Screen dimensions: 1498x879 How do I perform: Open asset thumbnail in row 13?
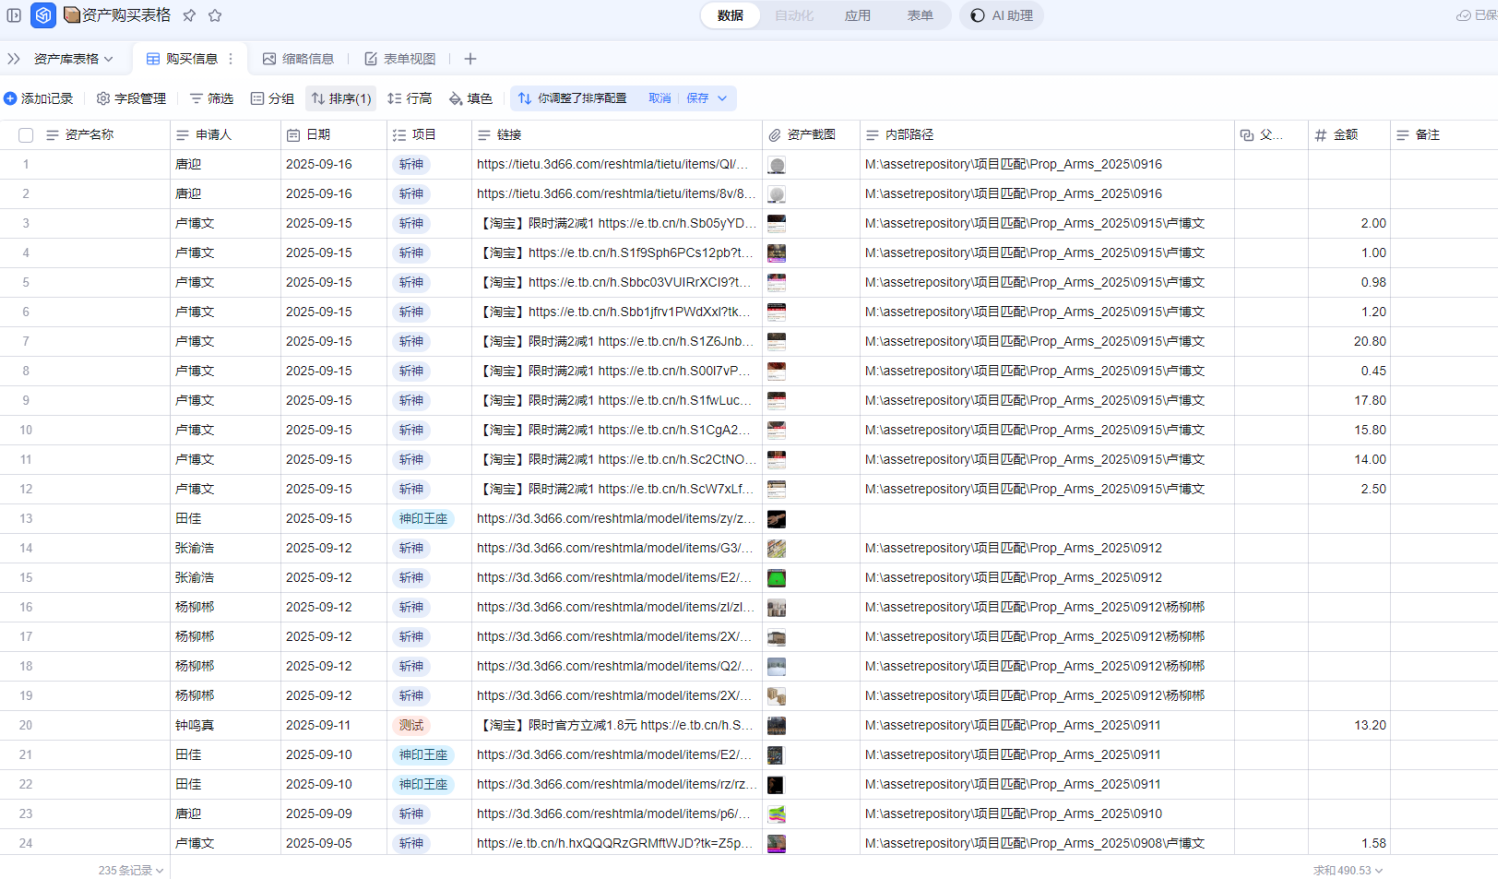[x=776, y=519]
